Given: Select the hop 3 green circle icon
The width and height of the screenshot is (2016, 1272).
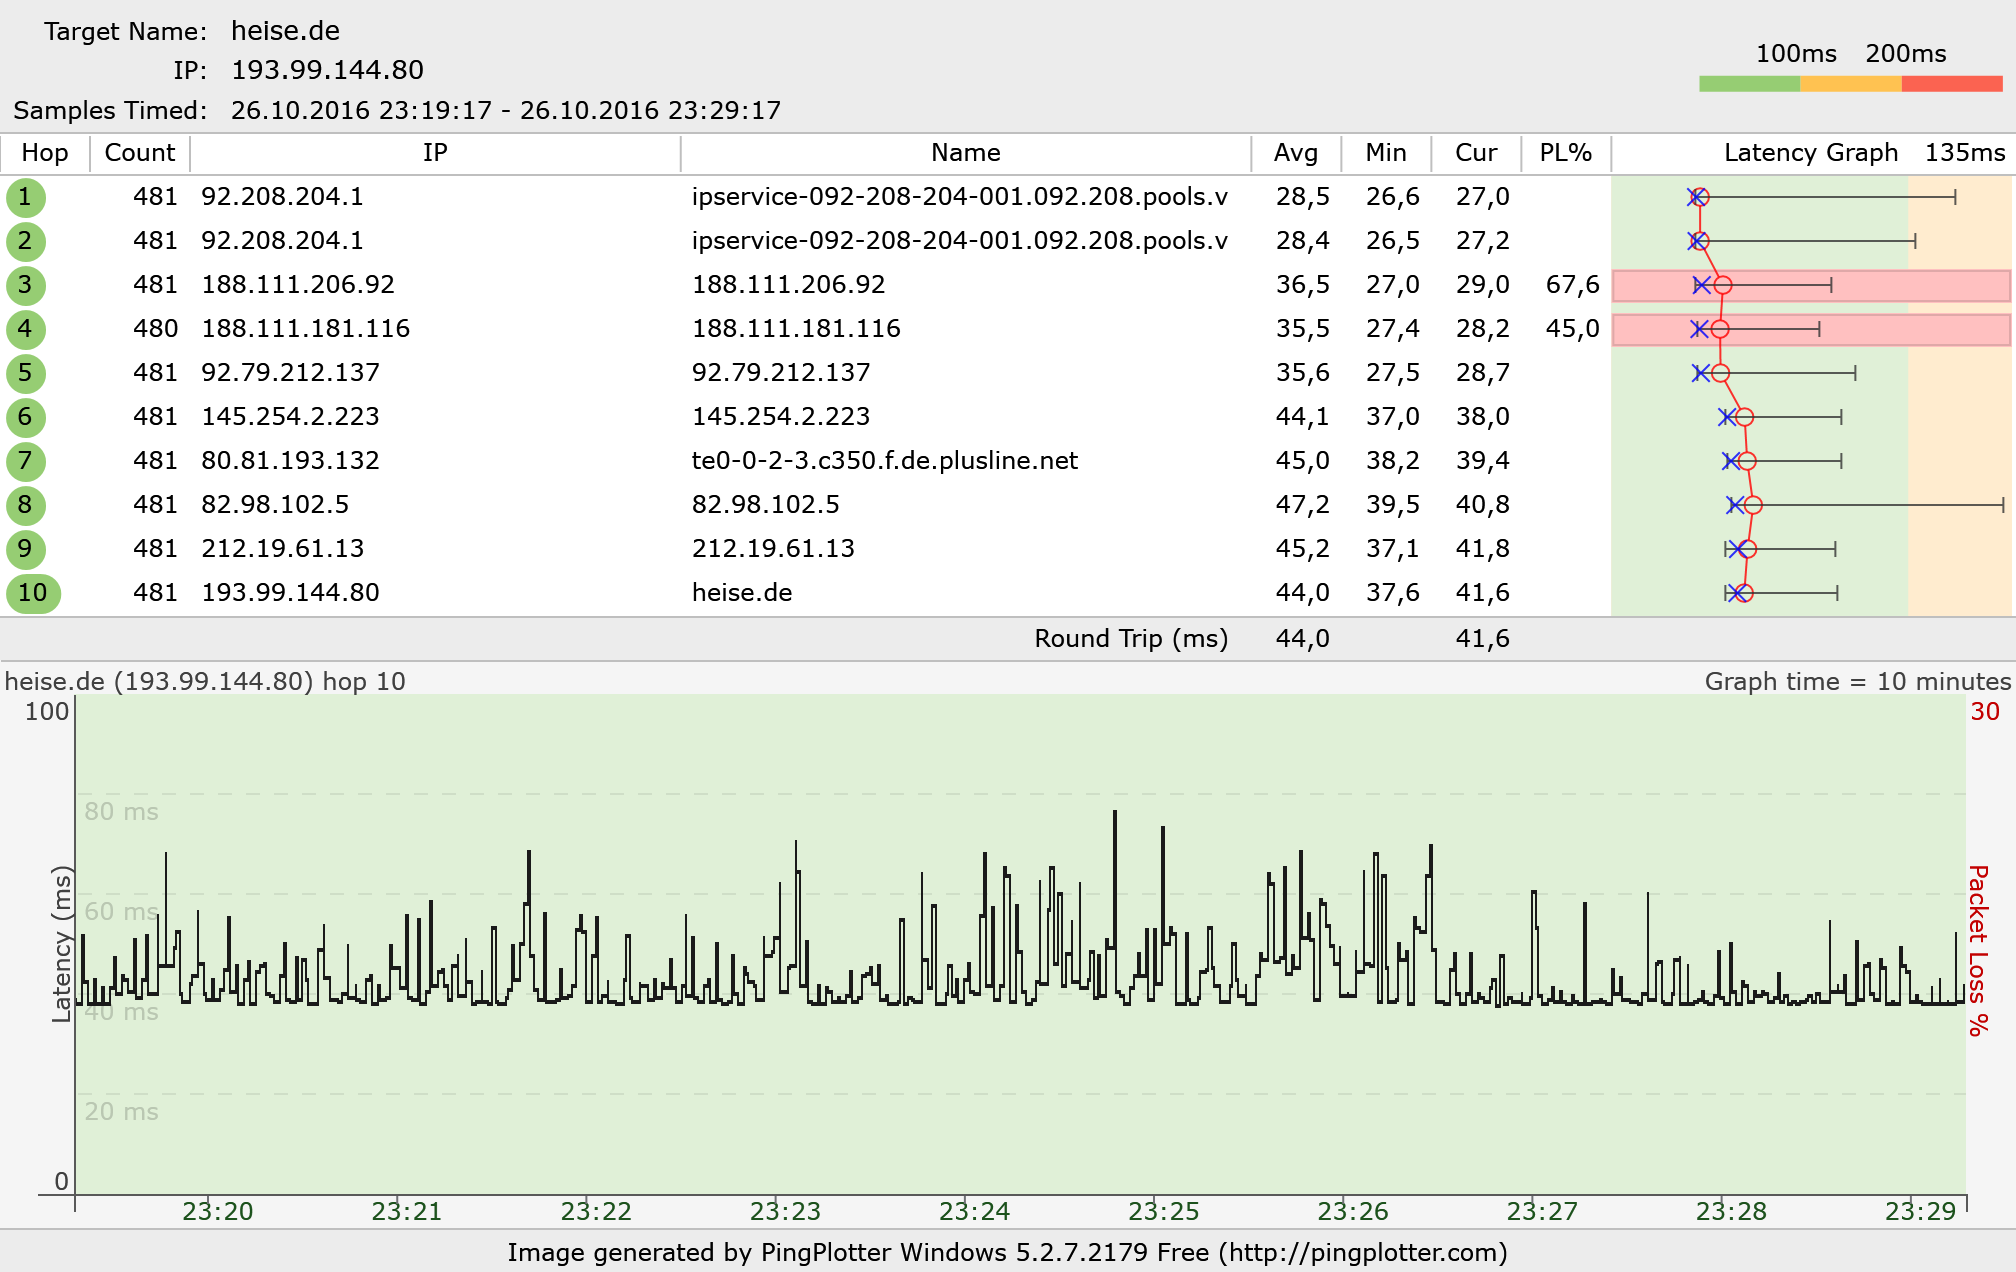Looking at the screenshot, I should [25, 285].
